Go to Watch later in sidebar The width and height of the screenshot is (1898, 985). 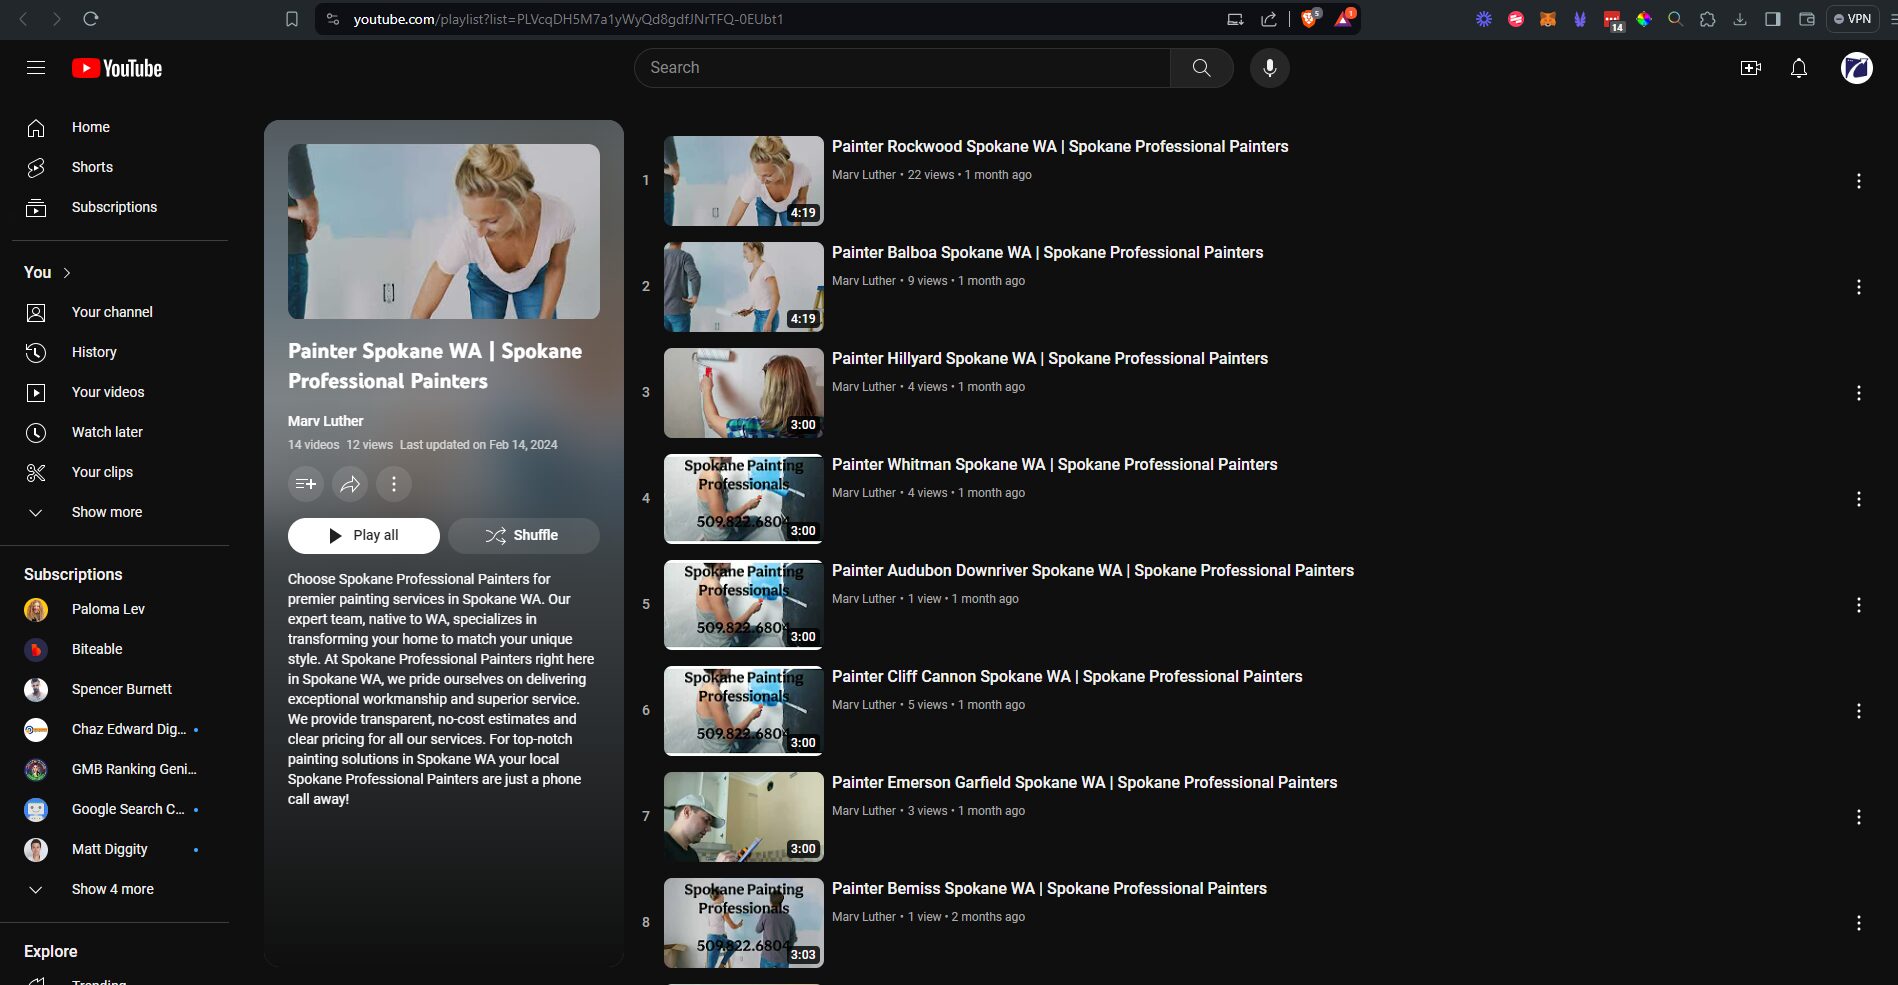(x=107, y=432)
